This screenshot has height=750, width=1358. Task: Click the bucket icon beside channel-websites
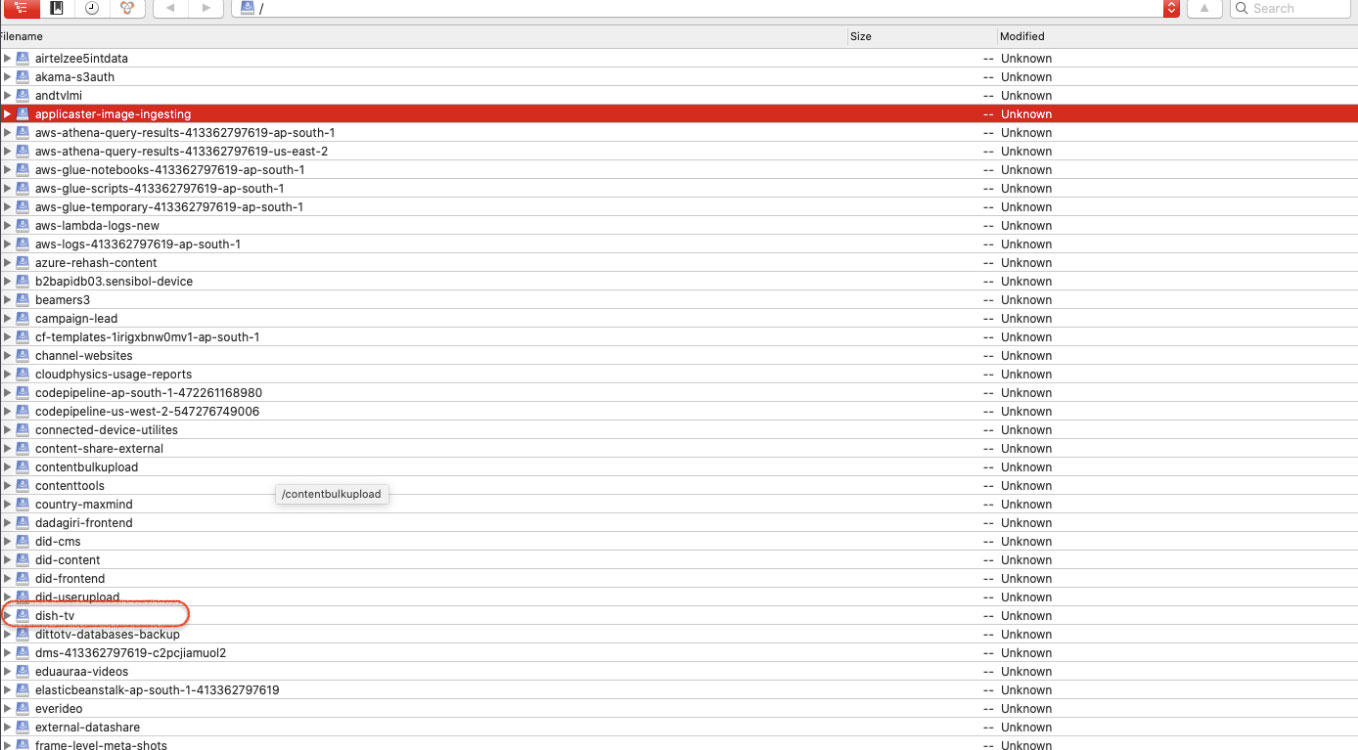pos(22,355)
